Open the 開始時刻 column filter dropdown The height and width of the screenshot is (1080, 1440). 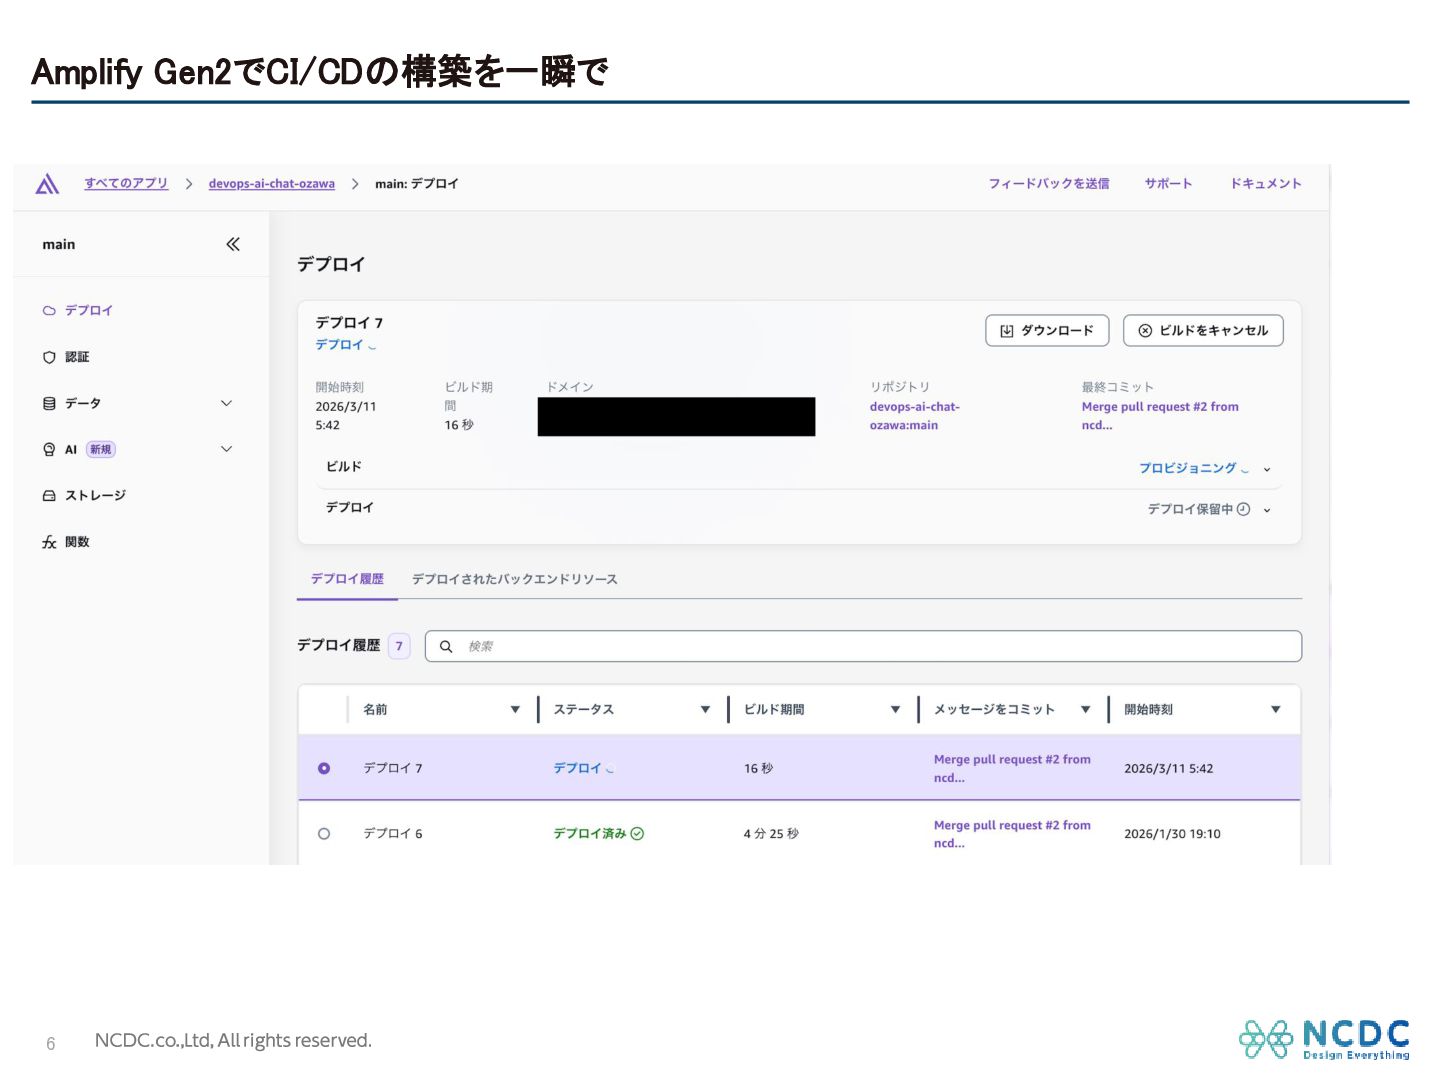point(1276,710)
